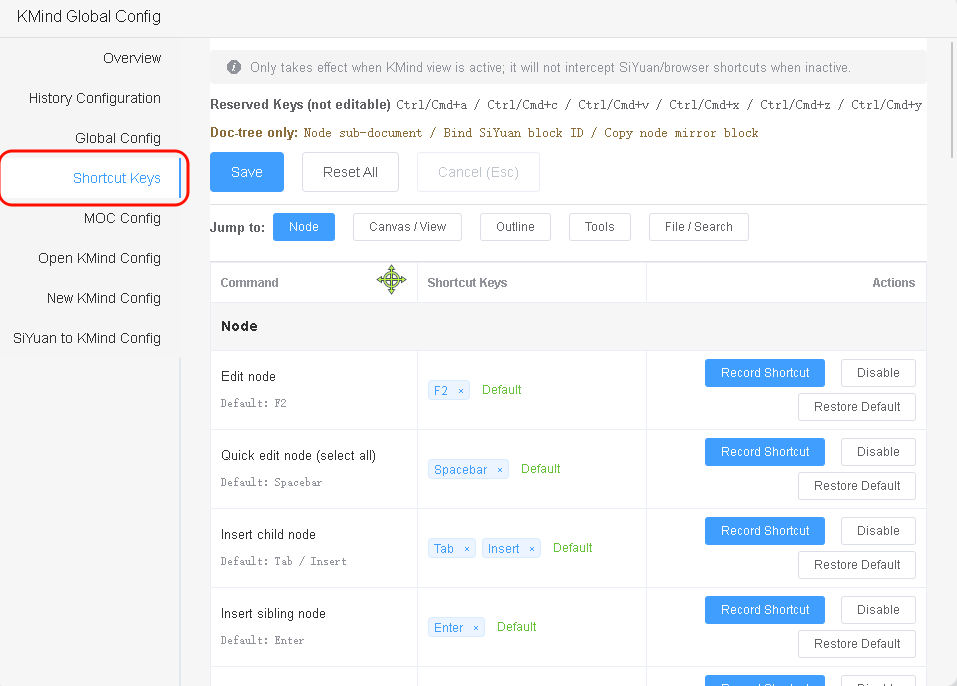
Task: Go to Global Config
Action: point(118,138)
